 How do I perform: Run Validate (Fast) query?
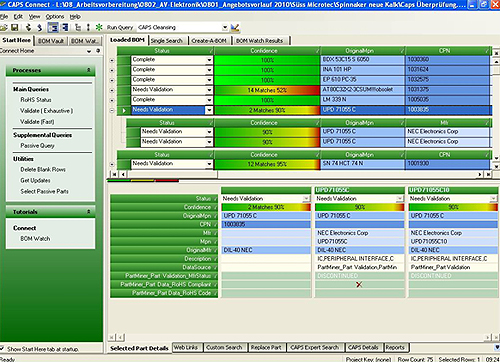click(37, 122)
